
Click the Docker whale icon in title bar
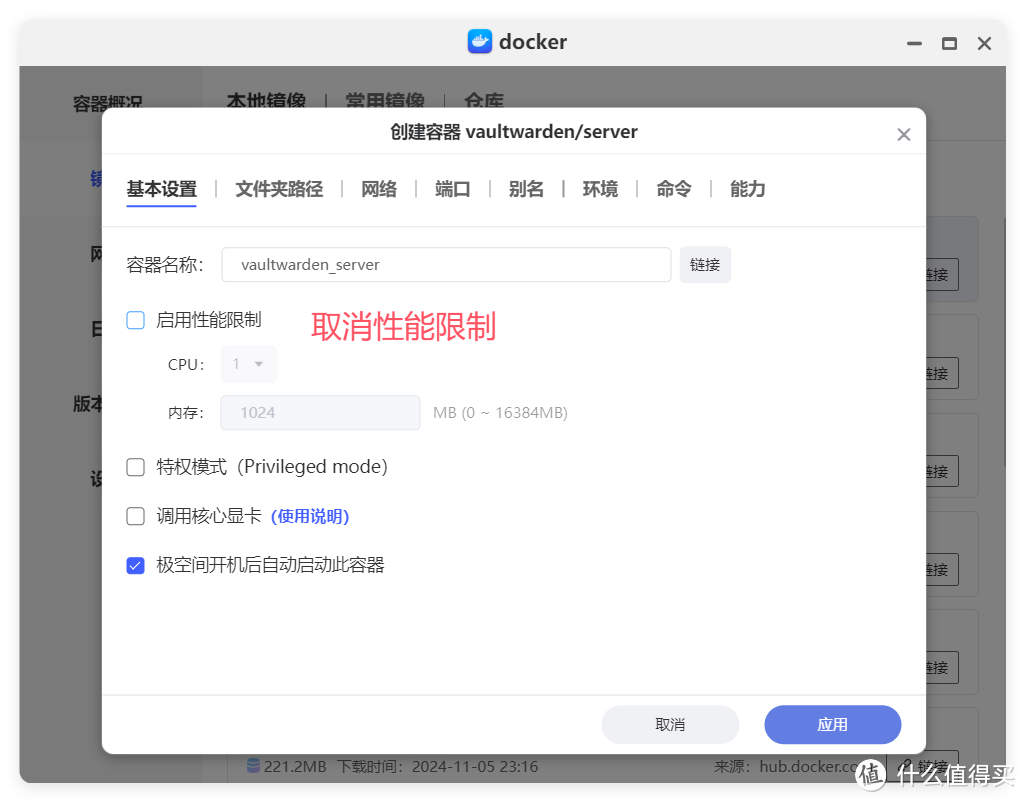tap(480, 42)
